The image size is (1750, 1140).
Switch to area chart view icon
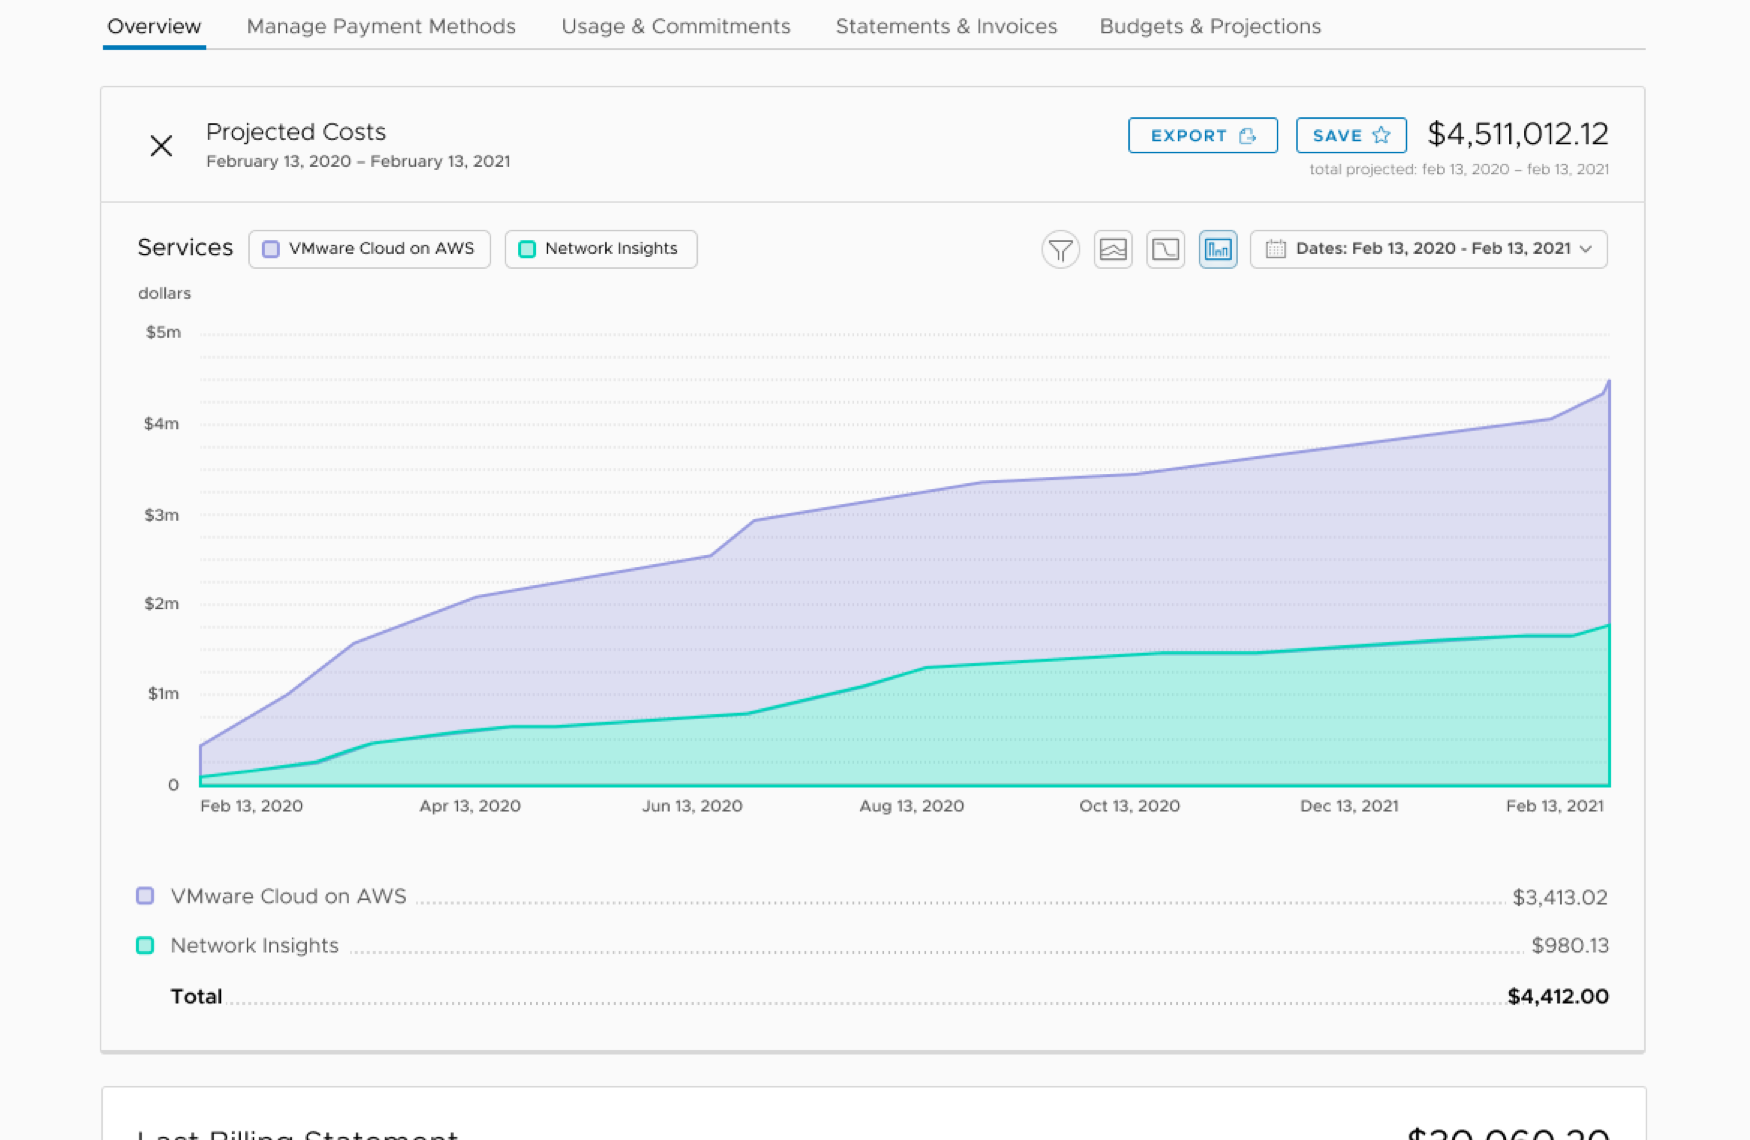point(1113,249)
